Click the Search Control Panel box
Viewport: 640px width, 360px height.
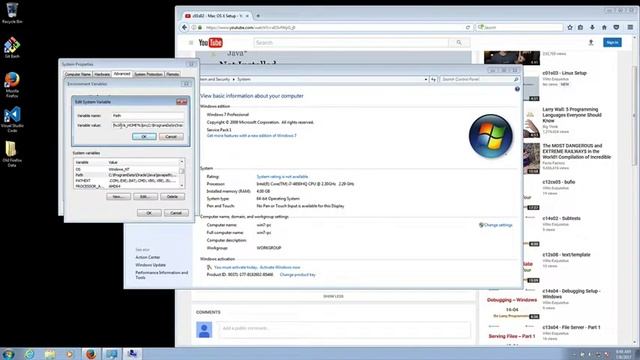tap(480, 79)
